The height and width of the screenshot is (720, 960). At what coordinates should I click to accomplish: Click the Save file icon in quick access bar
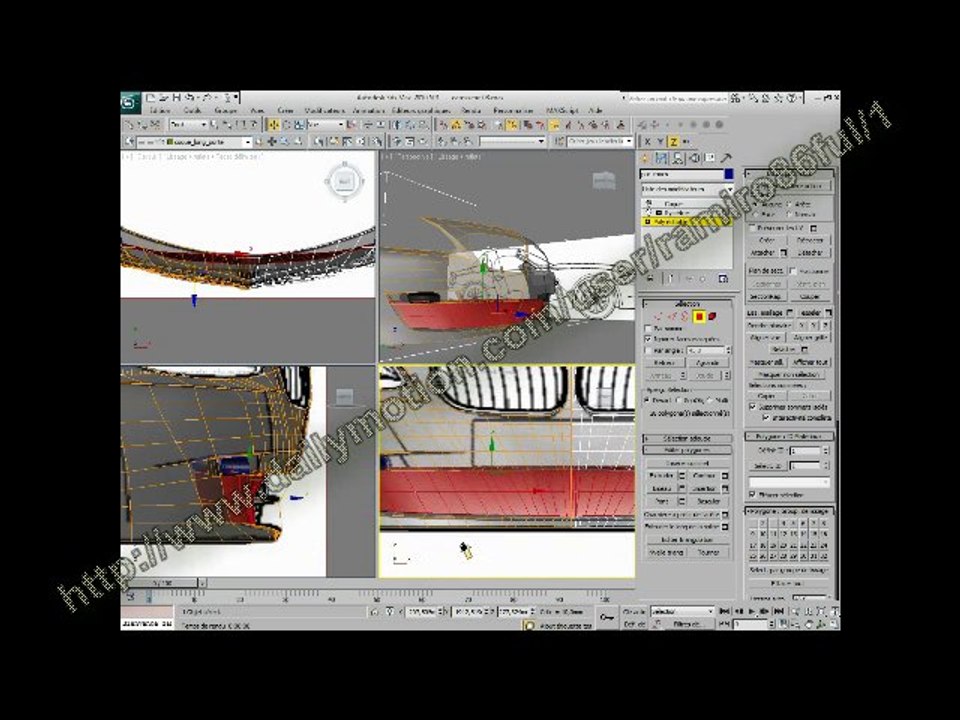tap(176, 97)
